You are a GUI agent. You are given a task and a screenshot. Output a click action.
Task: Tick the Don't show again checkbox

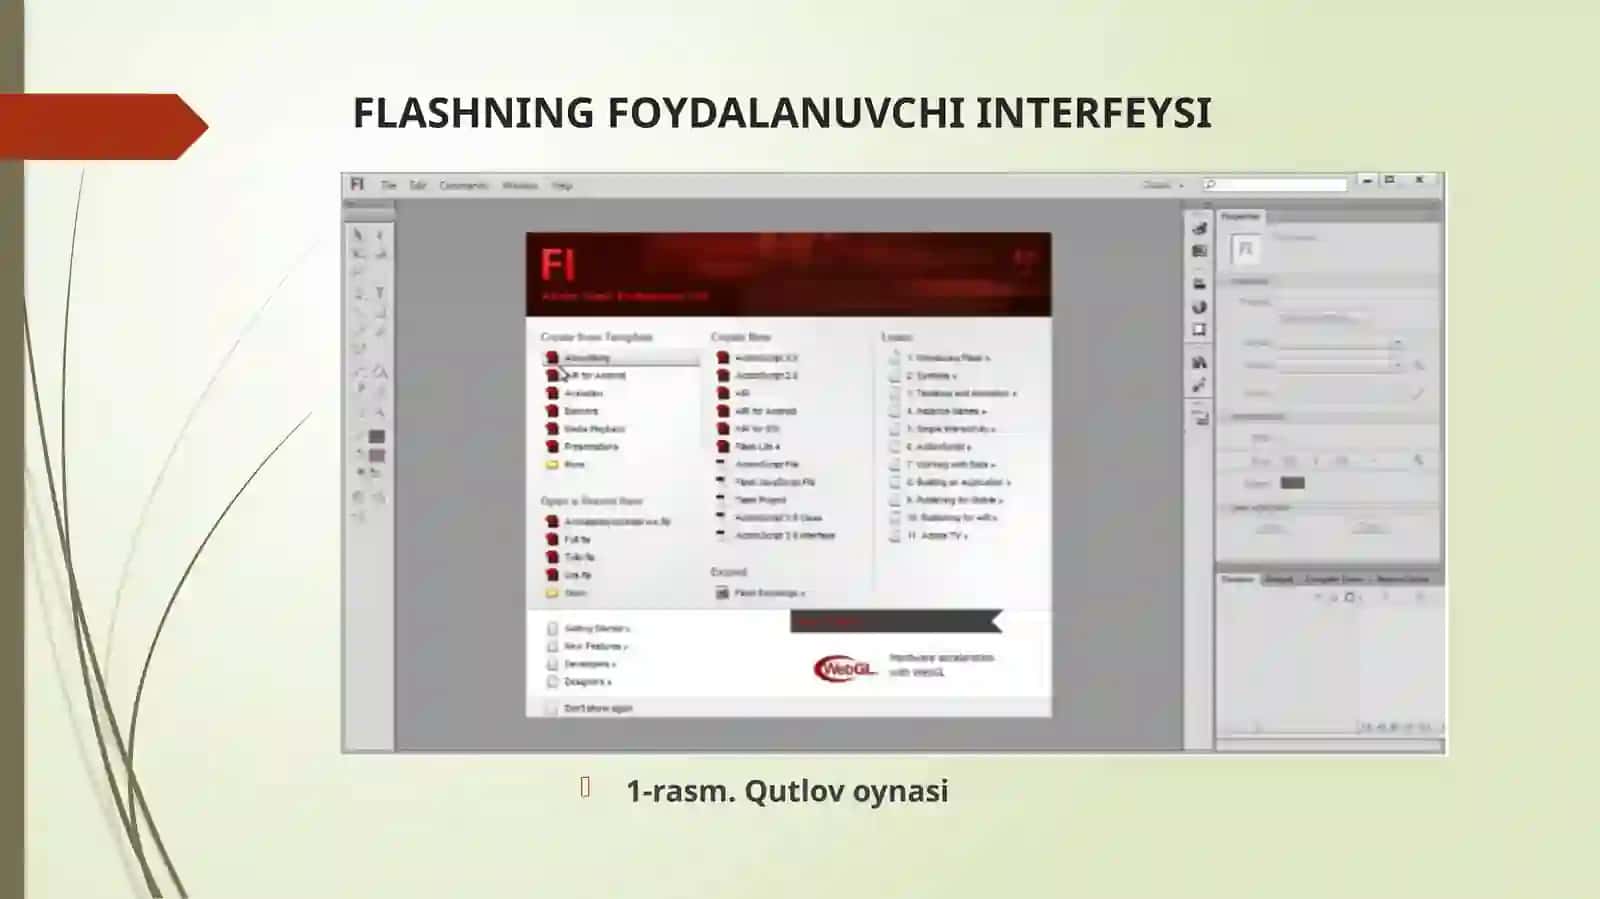[x=551, y=709]
